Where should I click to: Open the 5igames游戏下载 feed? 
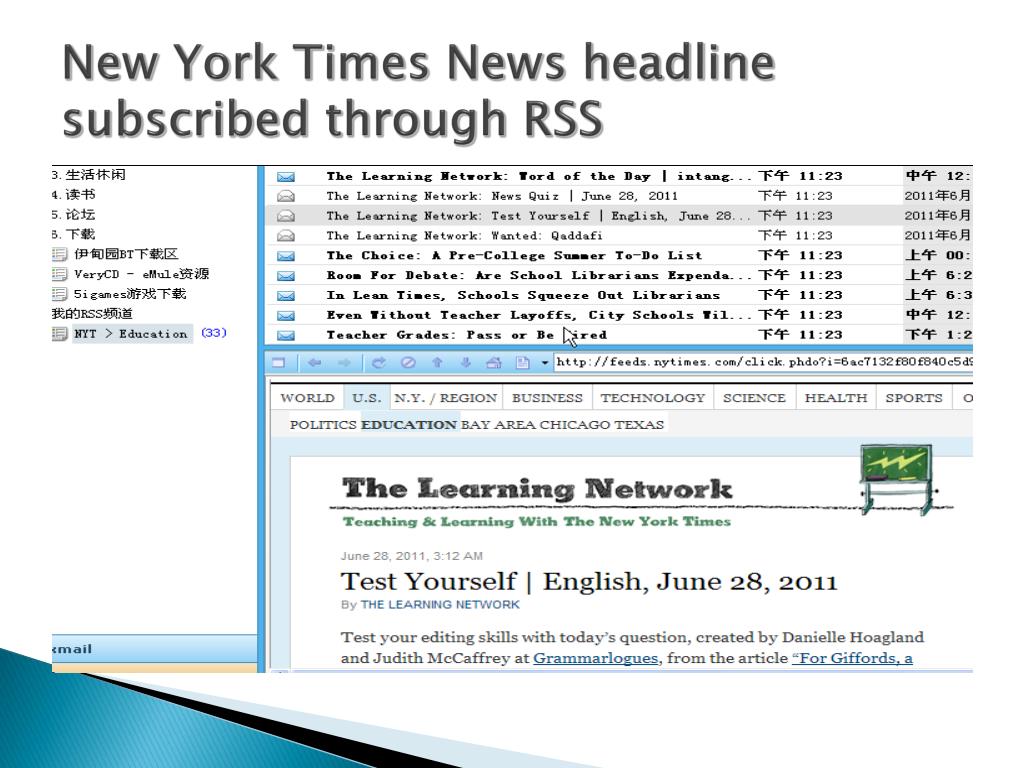130,294
